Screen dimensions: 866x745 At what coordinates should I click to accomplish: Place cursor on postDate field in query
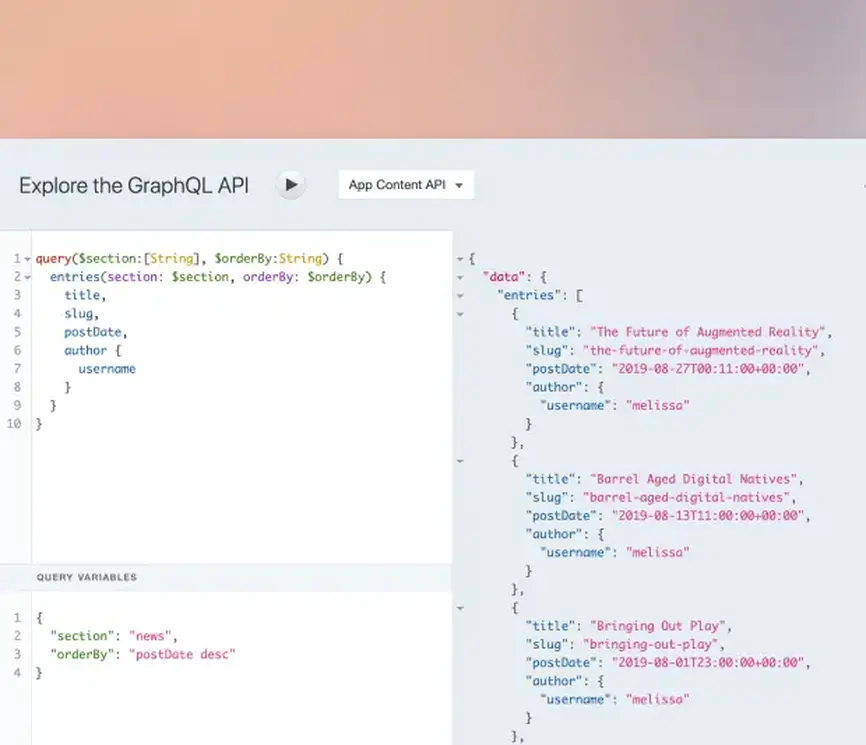[x=95, y=332]
